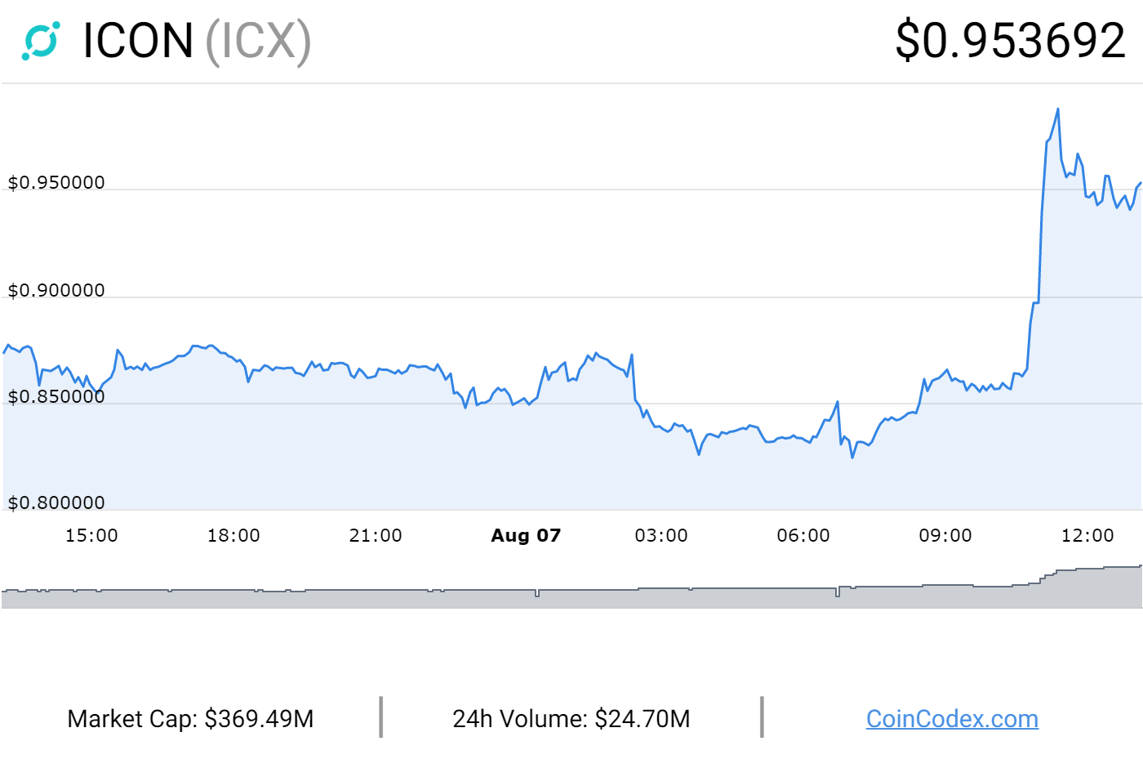
Task: Open the CoinCodex.com link
Action: (x=951, y=718)
